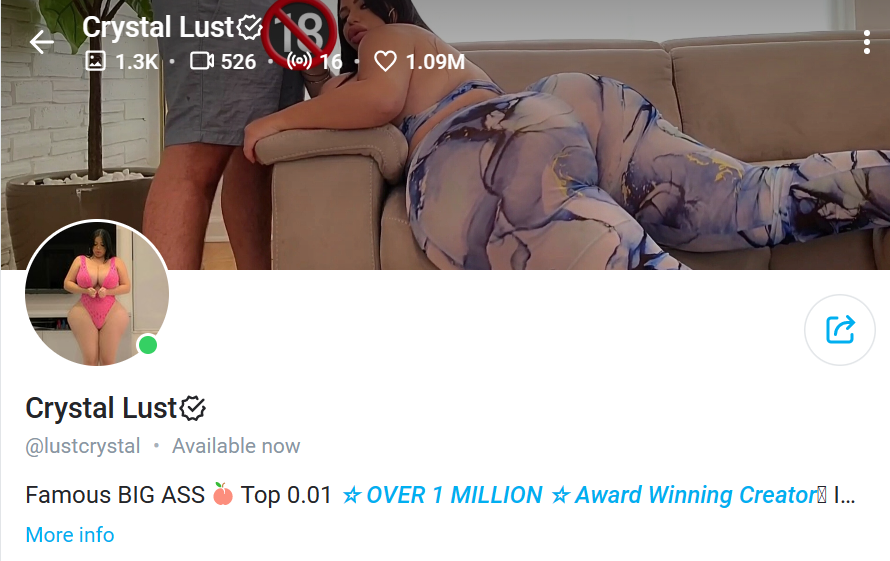Click the photos icon beside 1.3K
Viewport: 890px width, 561px height.
[x=95, y=61]
